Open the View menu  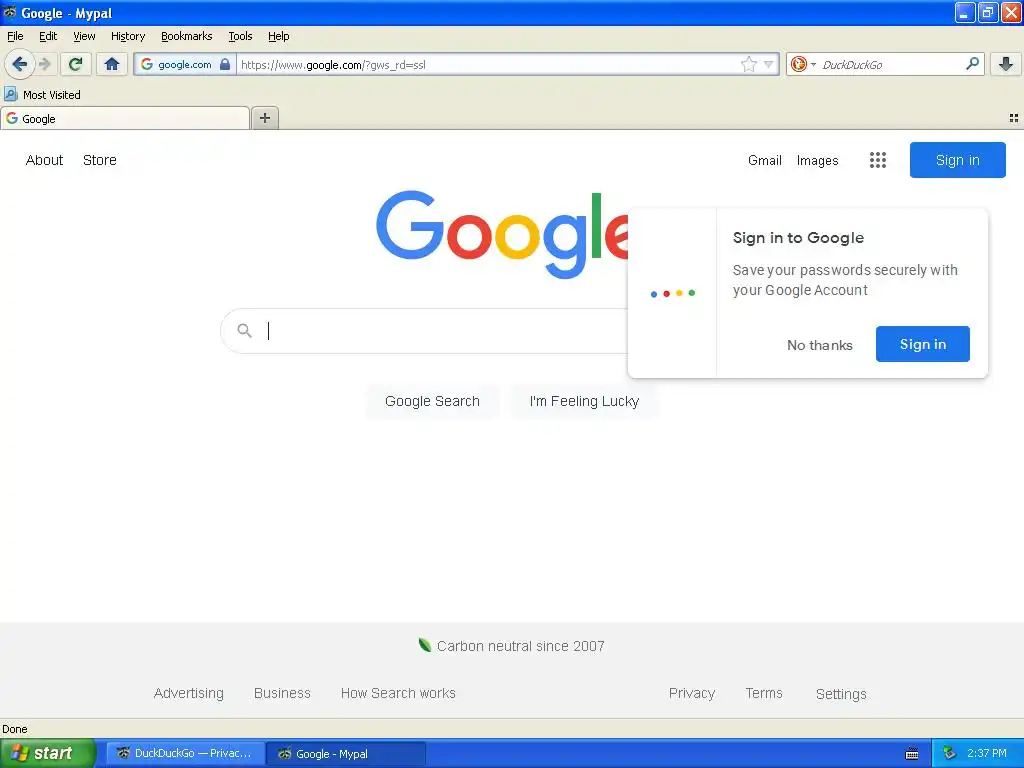[x=84, y=36]
